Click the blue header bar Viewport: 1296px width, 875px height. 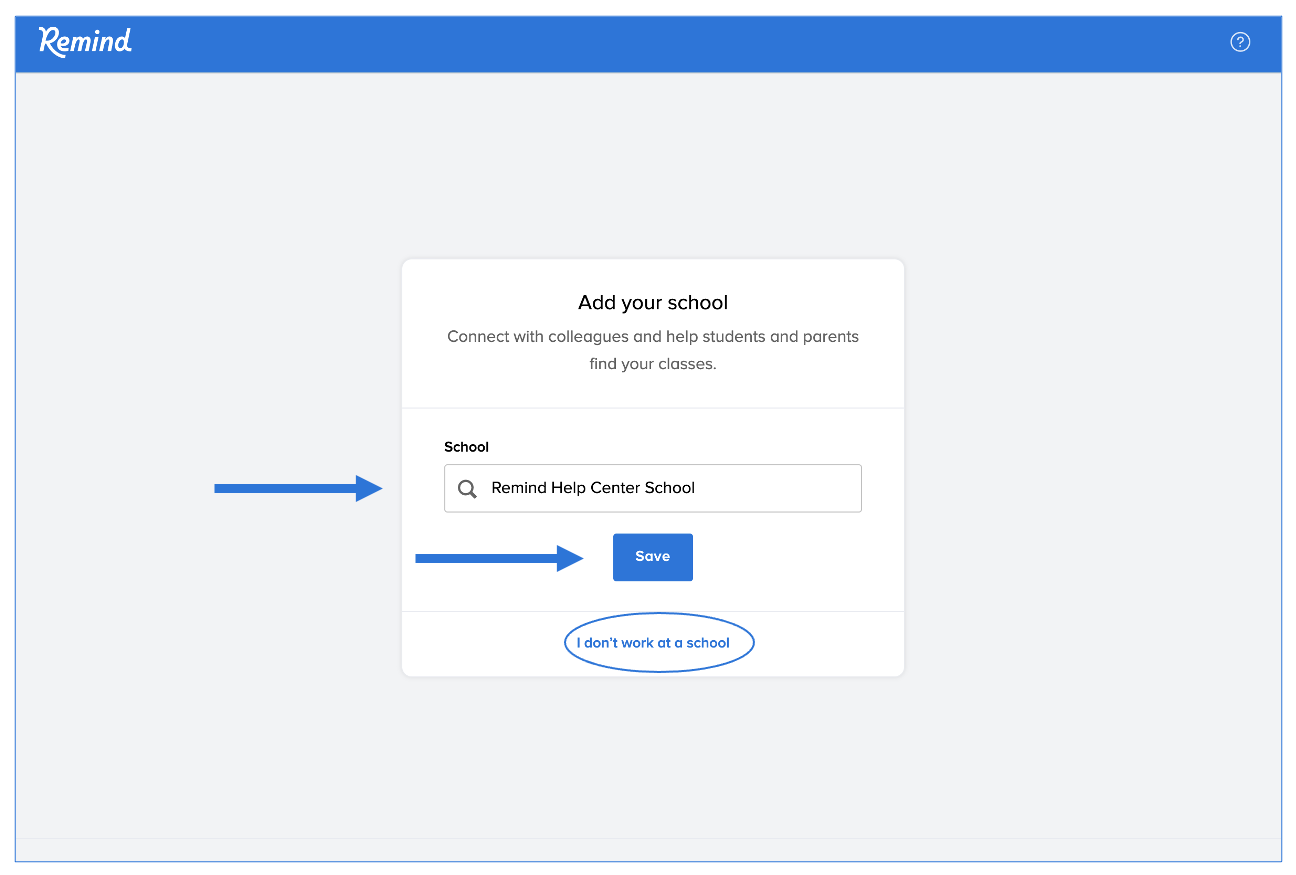648,42
